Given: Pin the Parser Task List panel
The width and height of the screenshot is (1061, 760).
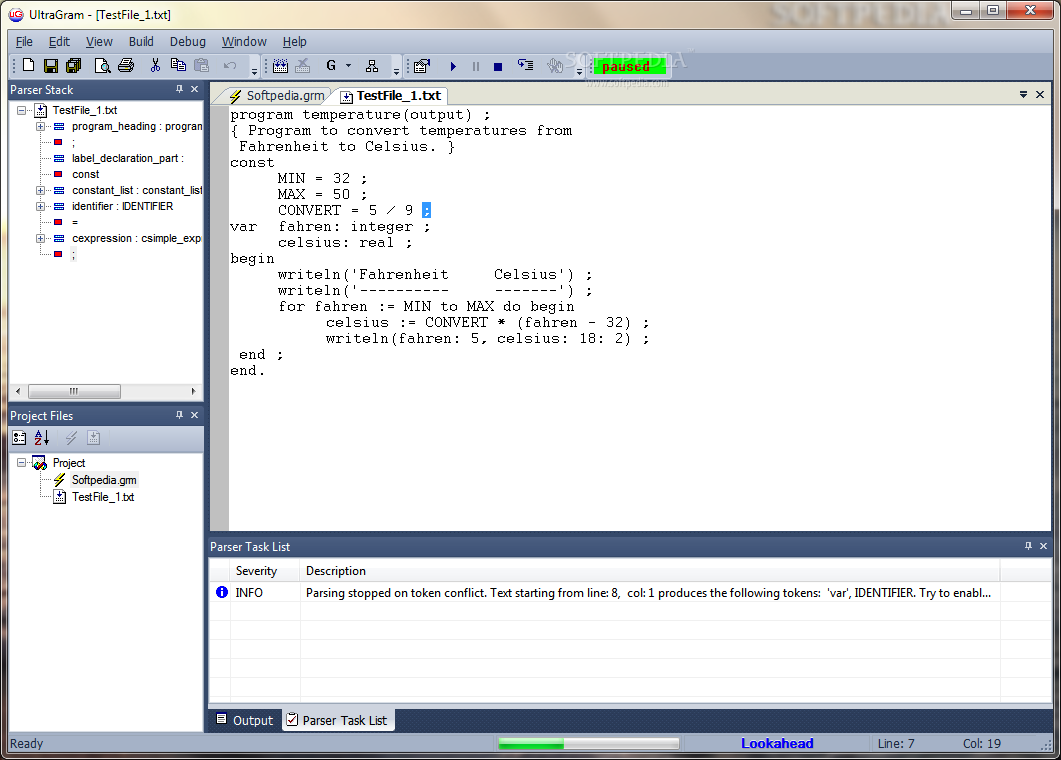Looking at the screenshot, I should (1029, 546).
